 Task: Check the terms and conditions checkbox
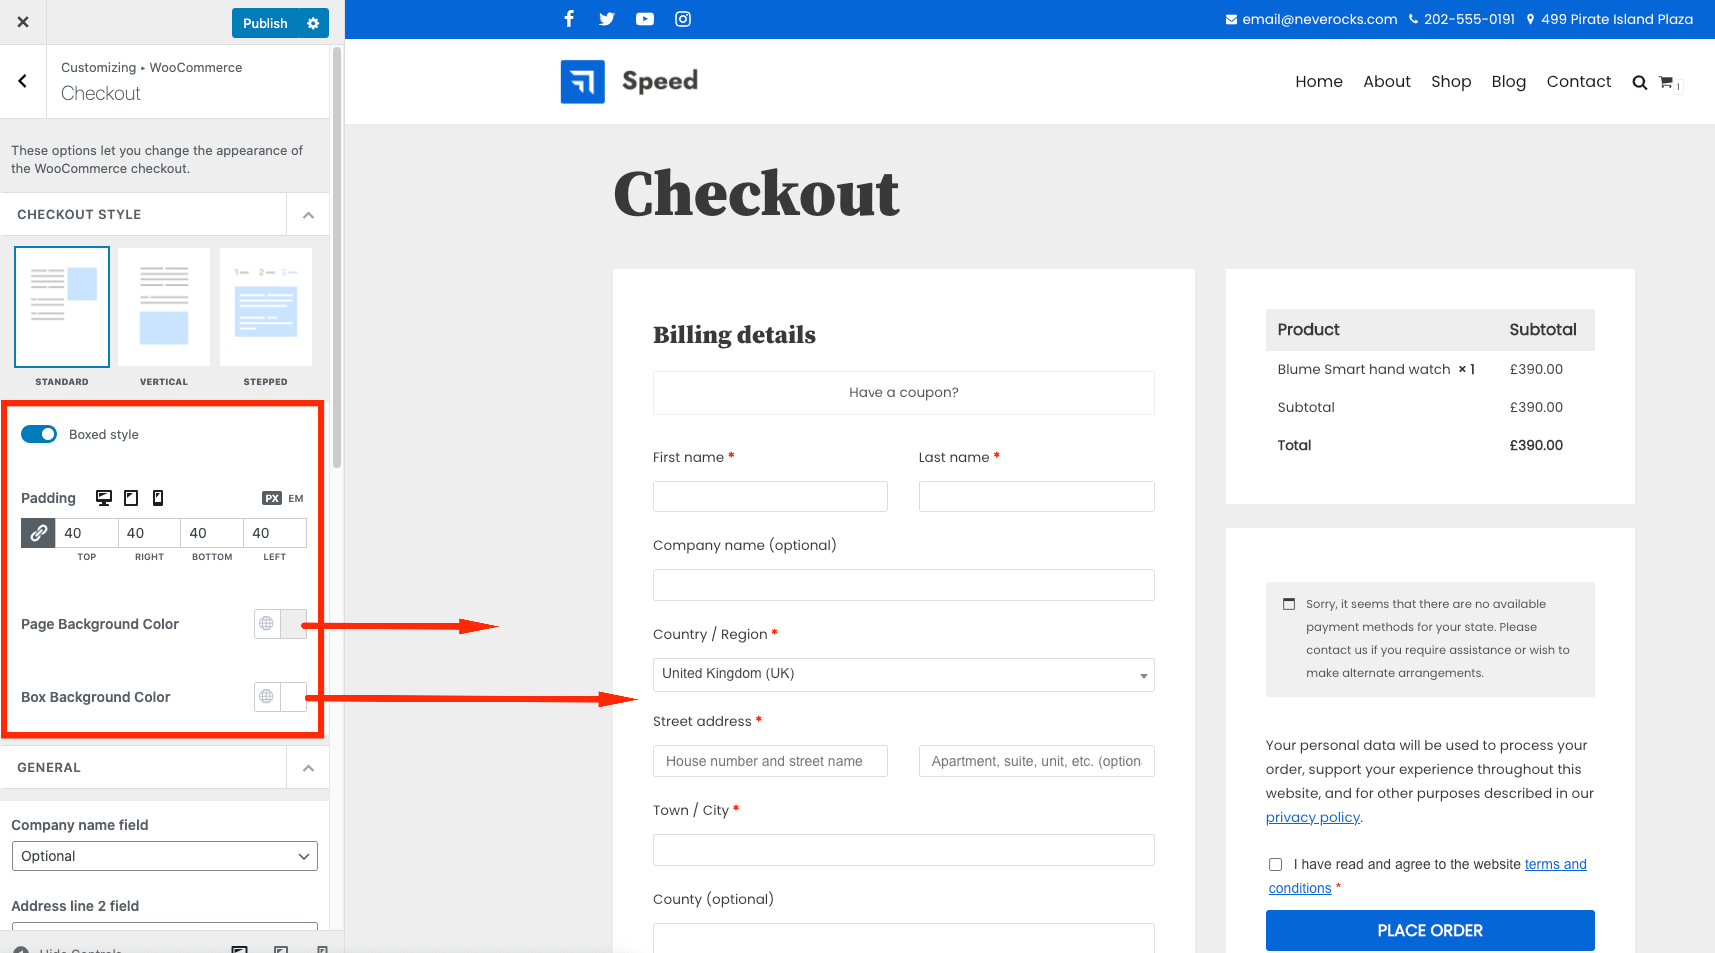point(1275,864)
